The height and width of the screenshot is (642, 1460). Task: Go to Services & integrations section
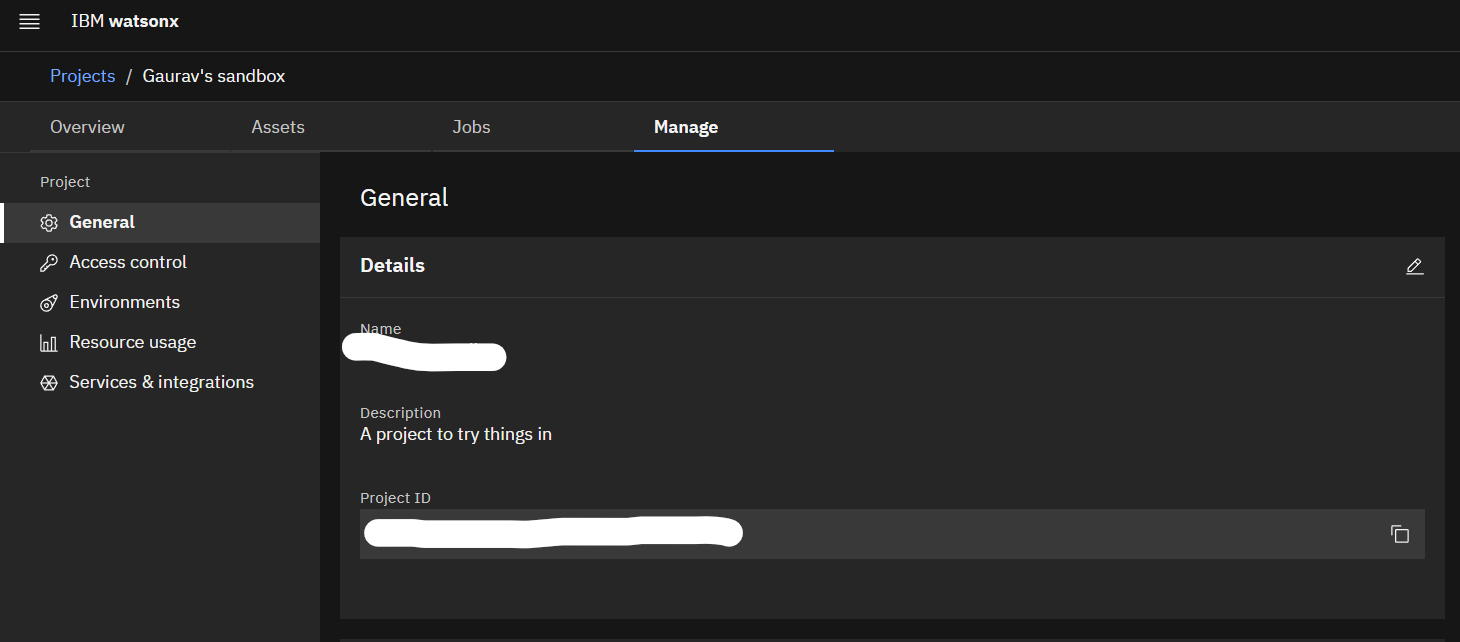pos(161,382)
